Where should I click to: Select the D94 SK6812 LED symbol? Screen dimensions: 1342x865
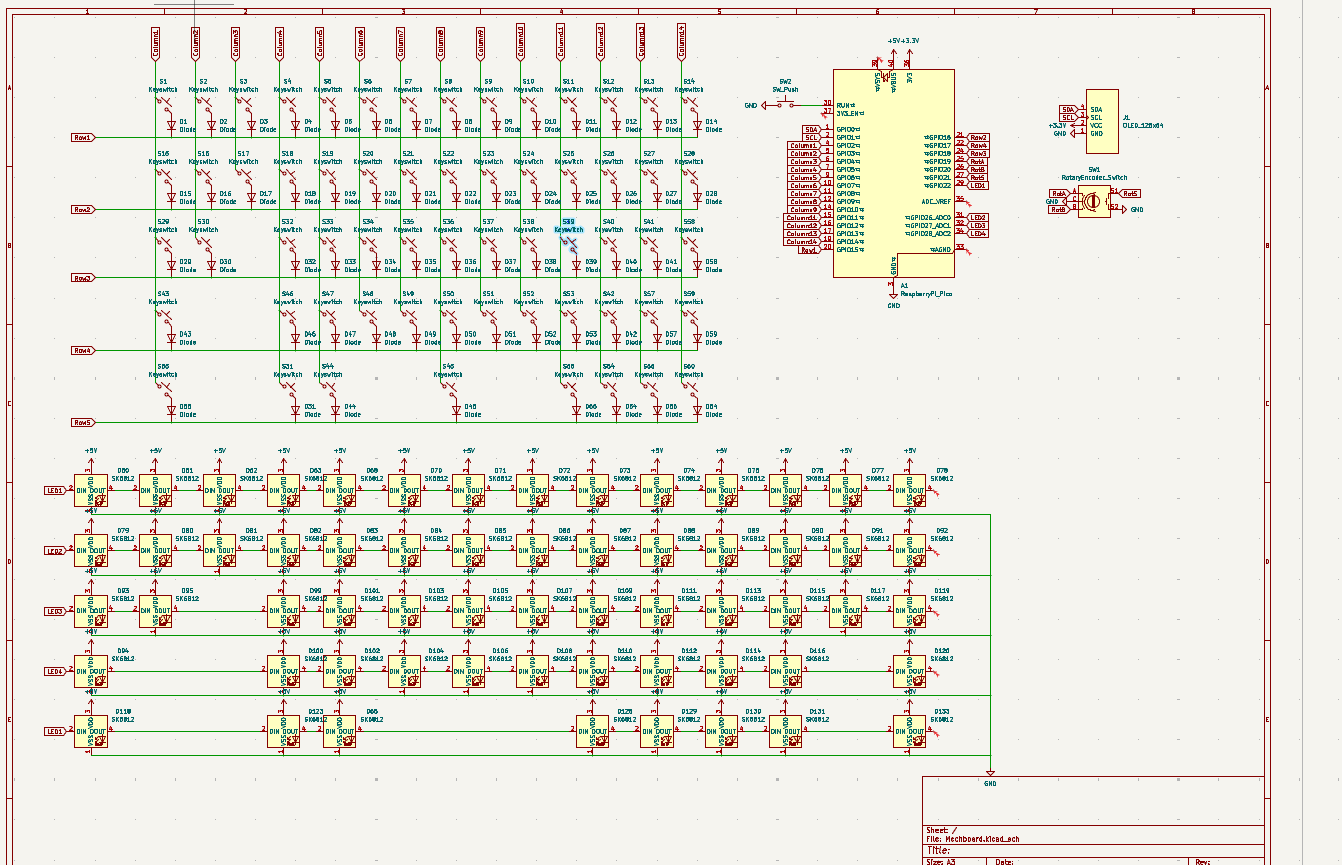pos(91,671)
